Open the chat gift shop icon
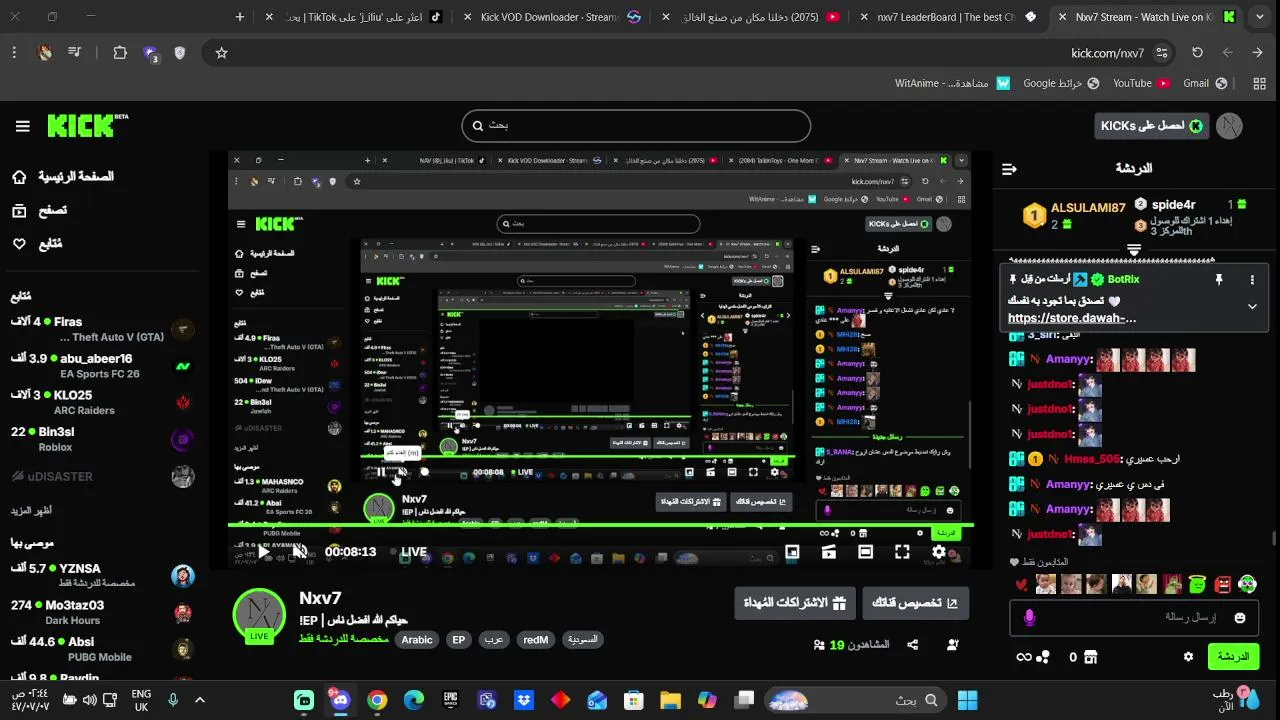This screenshot has width=1280, height=720. 1090,657
